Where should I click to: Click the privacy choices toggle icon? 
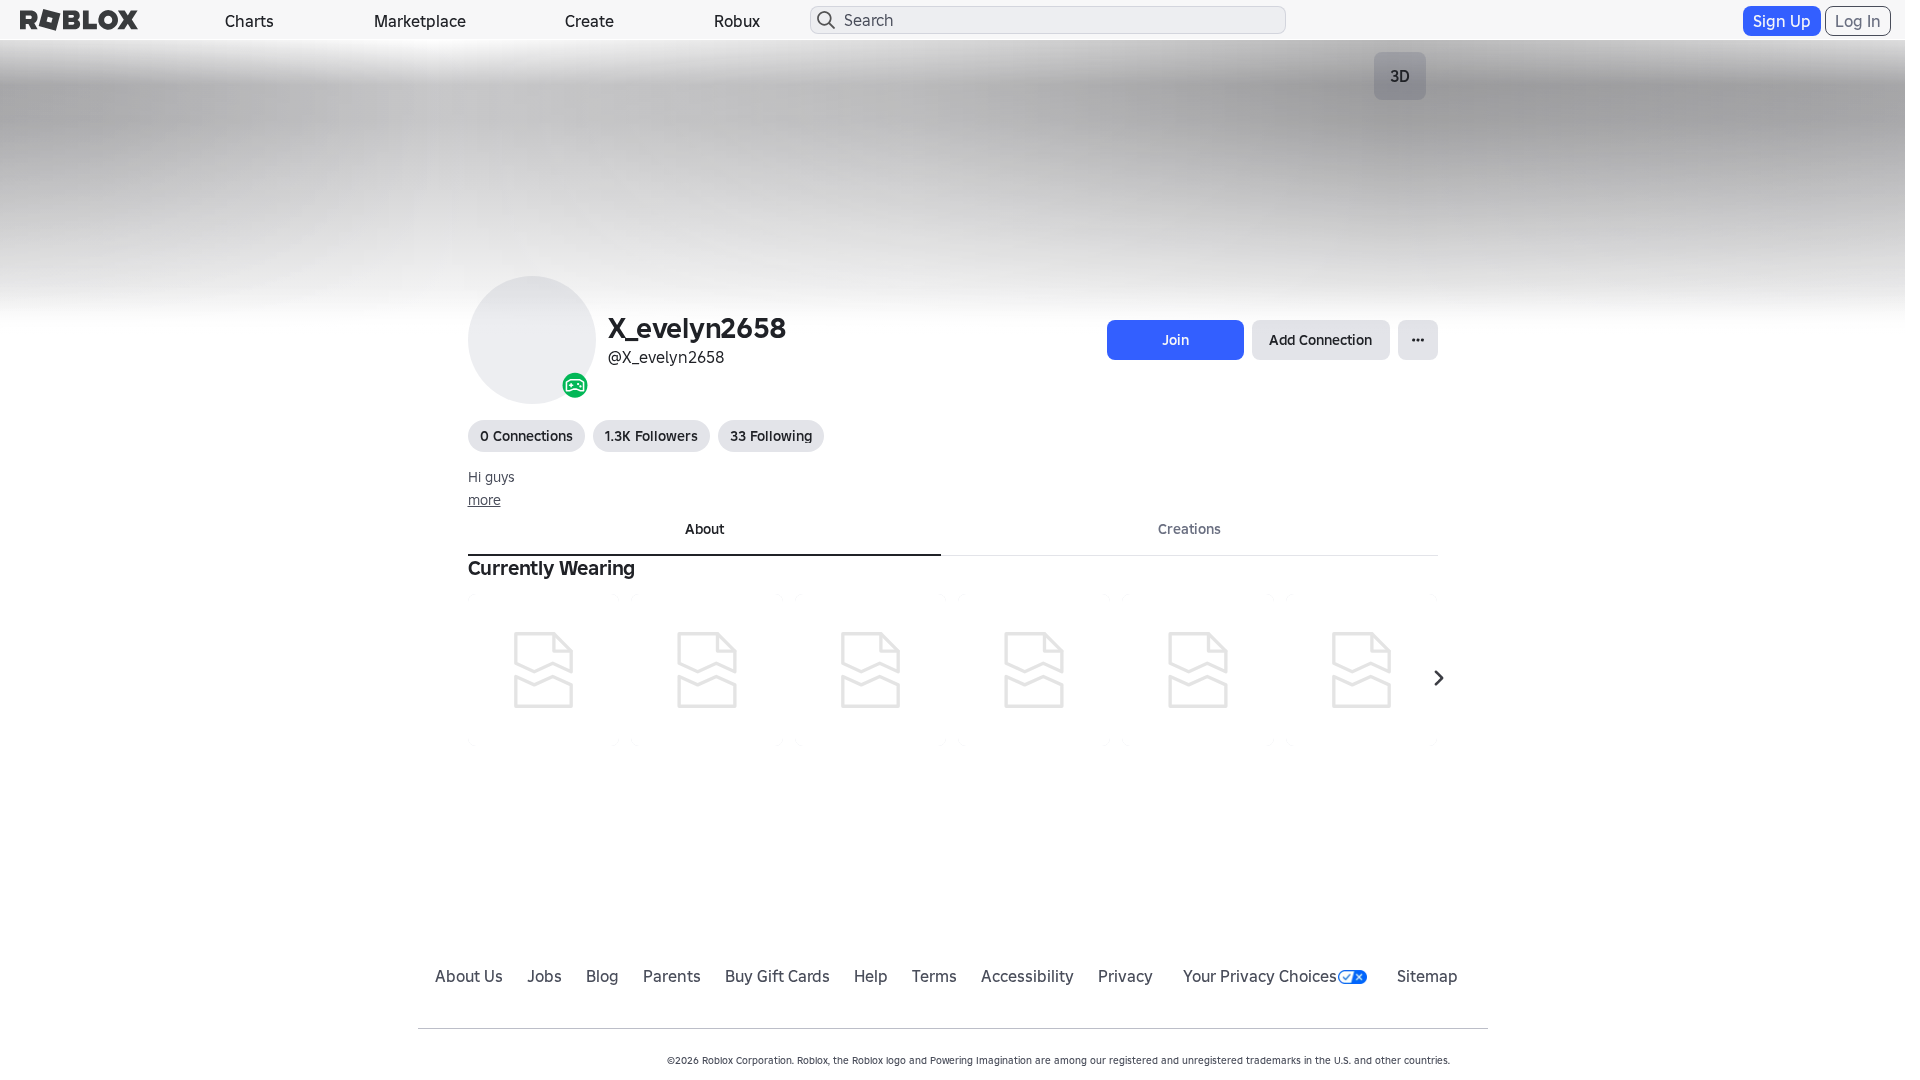pyautogui.click(x=1352, y=977)
